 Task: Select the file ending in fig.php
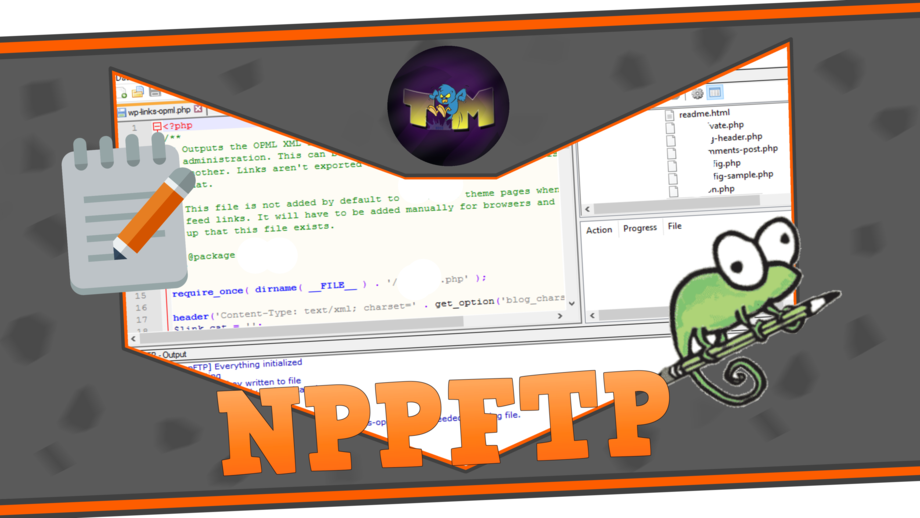coord(726,164)
